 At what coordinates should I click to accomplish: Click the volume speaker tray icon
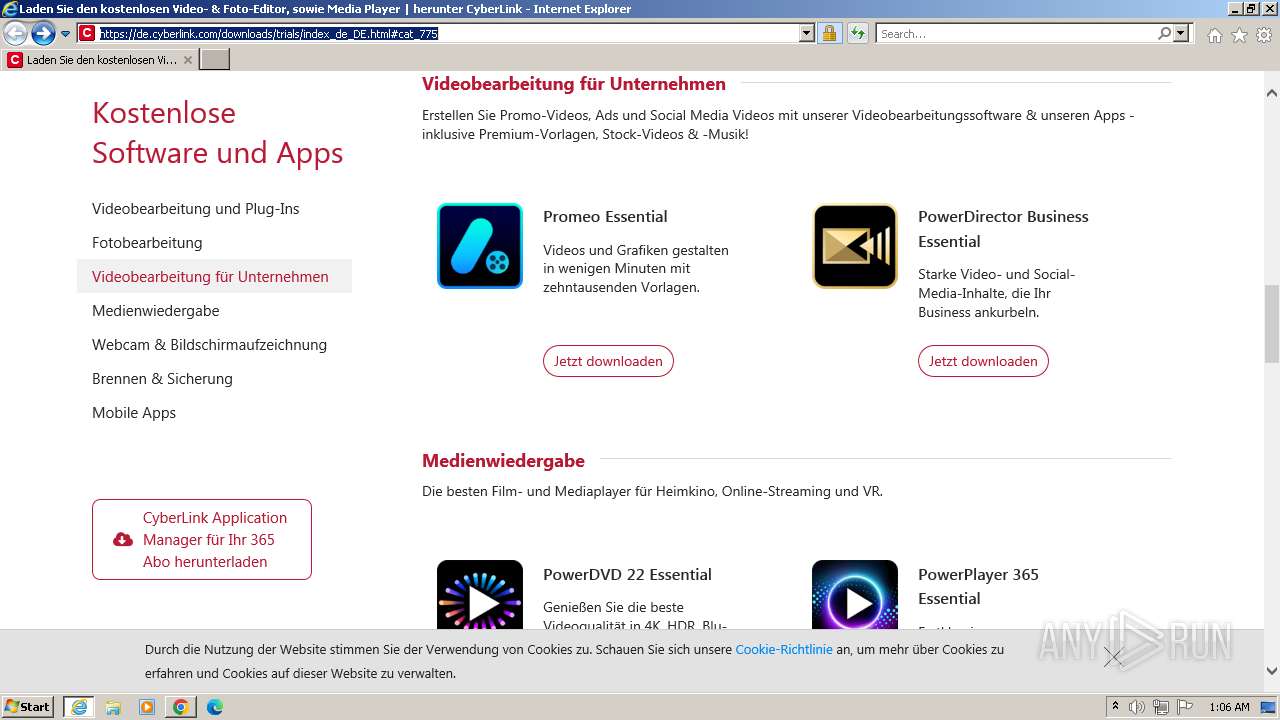(x=1137, y=707)
